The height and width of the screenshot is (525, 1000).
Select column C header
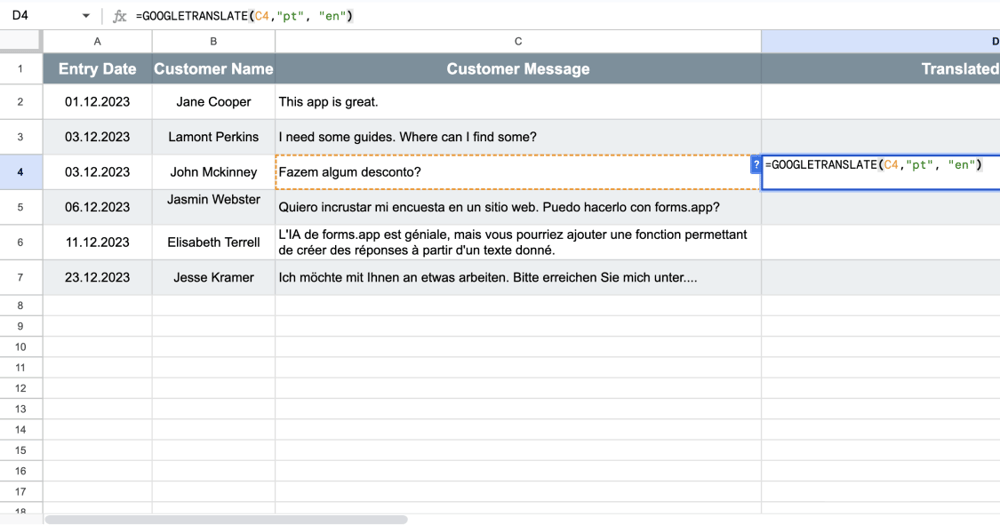coord(518,41)
